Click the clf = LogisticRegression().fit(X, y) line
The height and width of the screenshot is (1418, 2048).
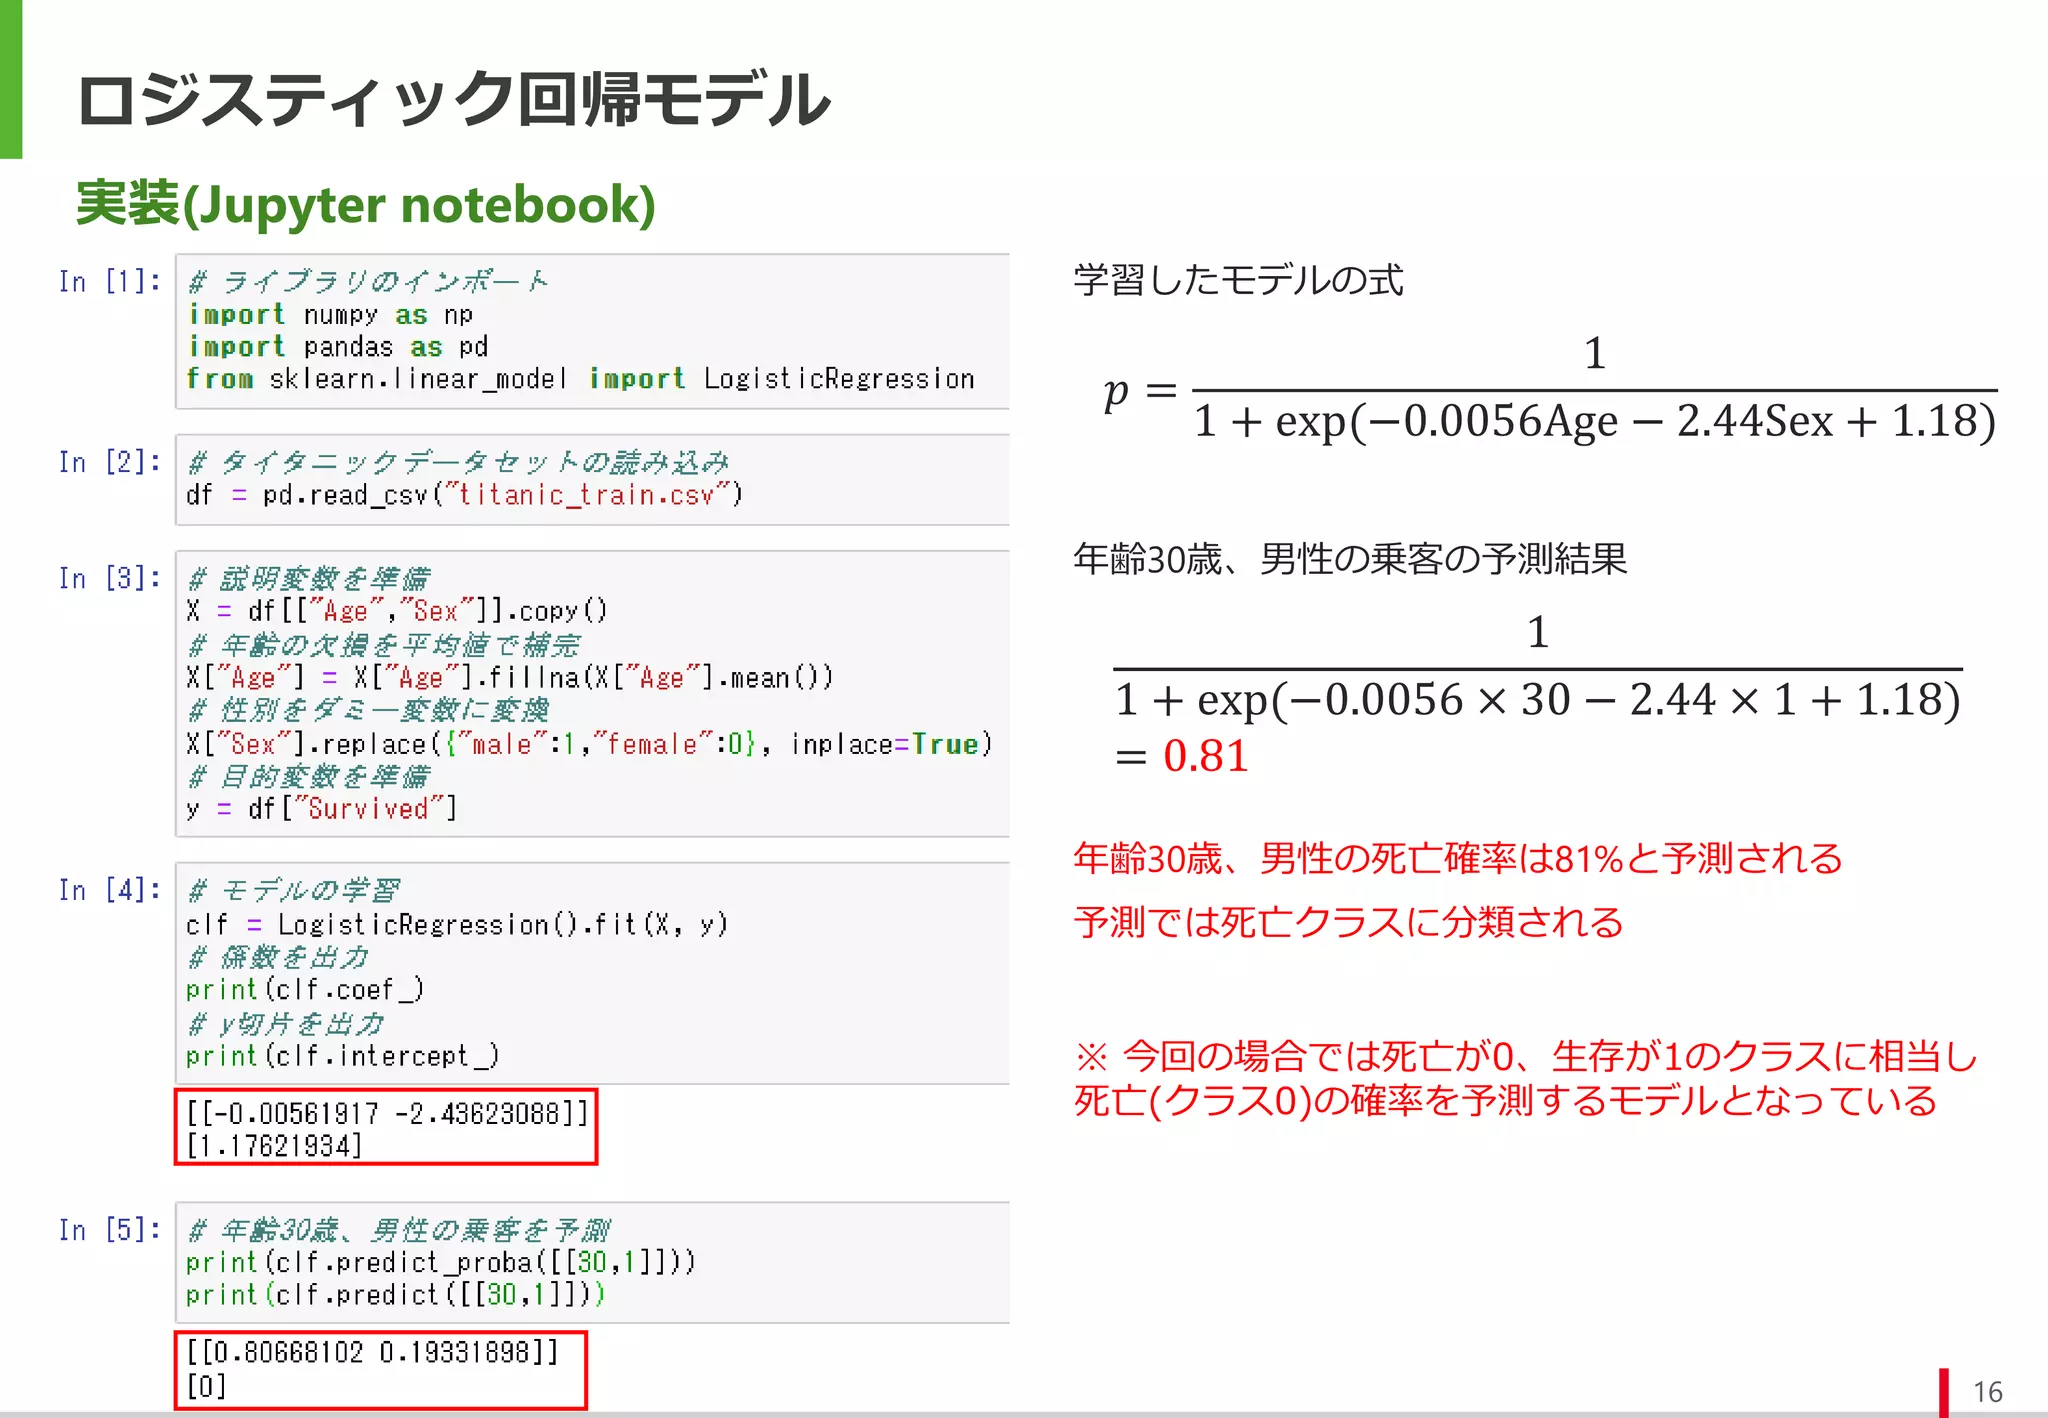[457, 924]
